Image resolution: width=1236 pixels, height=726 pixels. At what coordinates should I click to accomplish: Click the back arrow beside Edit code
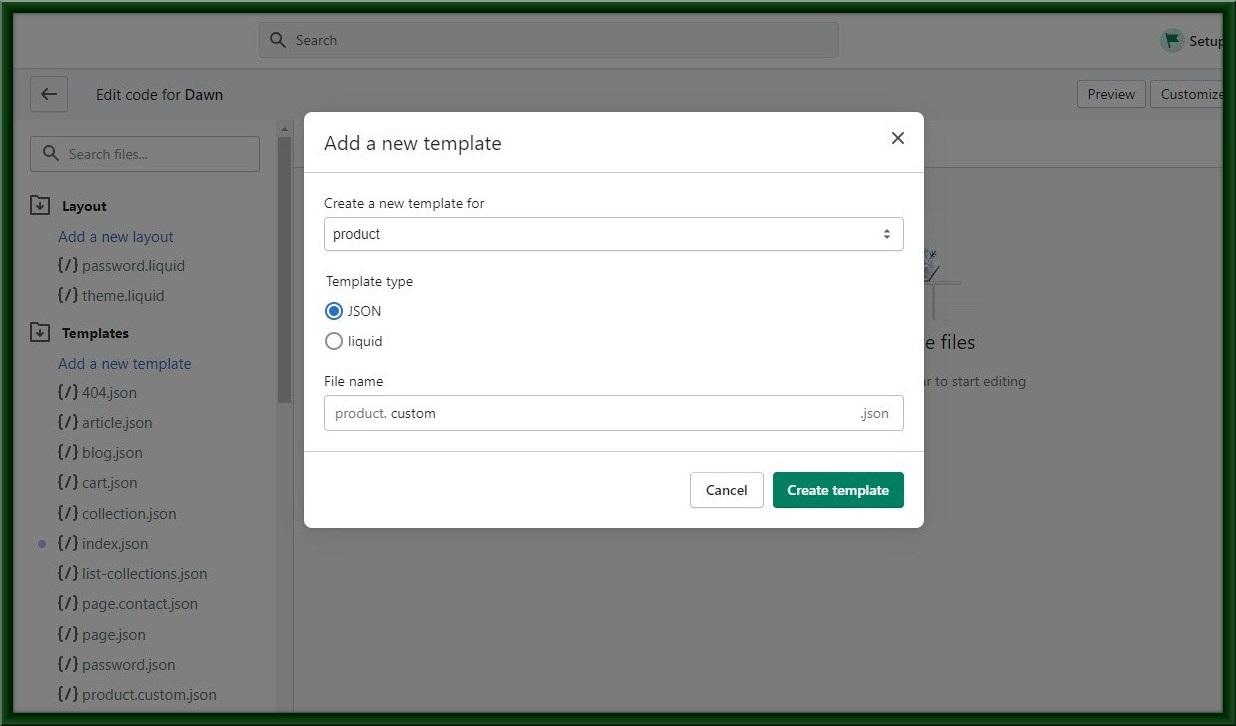tap(49, 95)
